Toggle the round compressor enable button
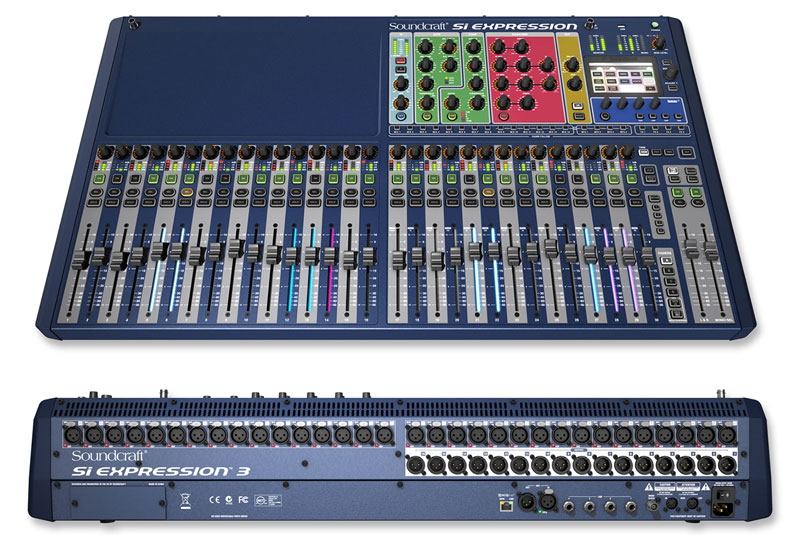 tap(452, 116)
